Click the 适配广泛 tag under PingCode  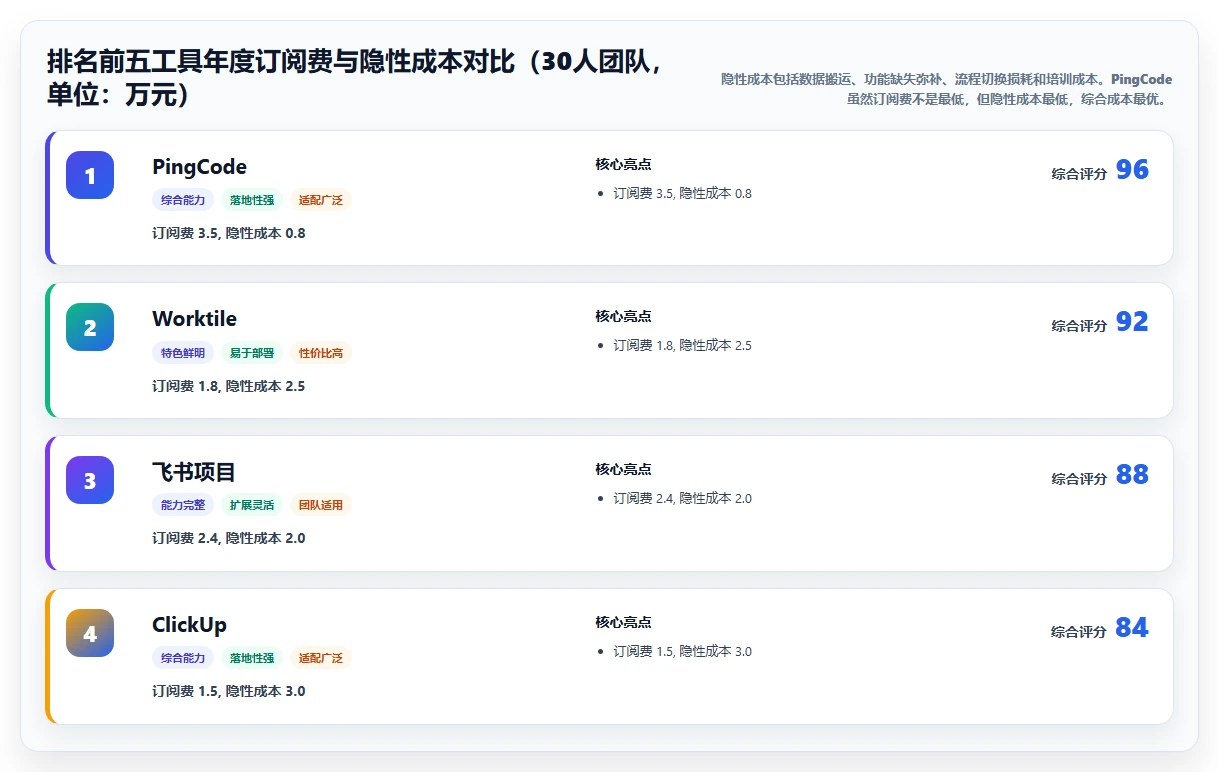[x=321, y=200]
